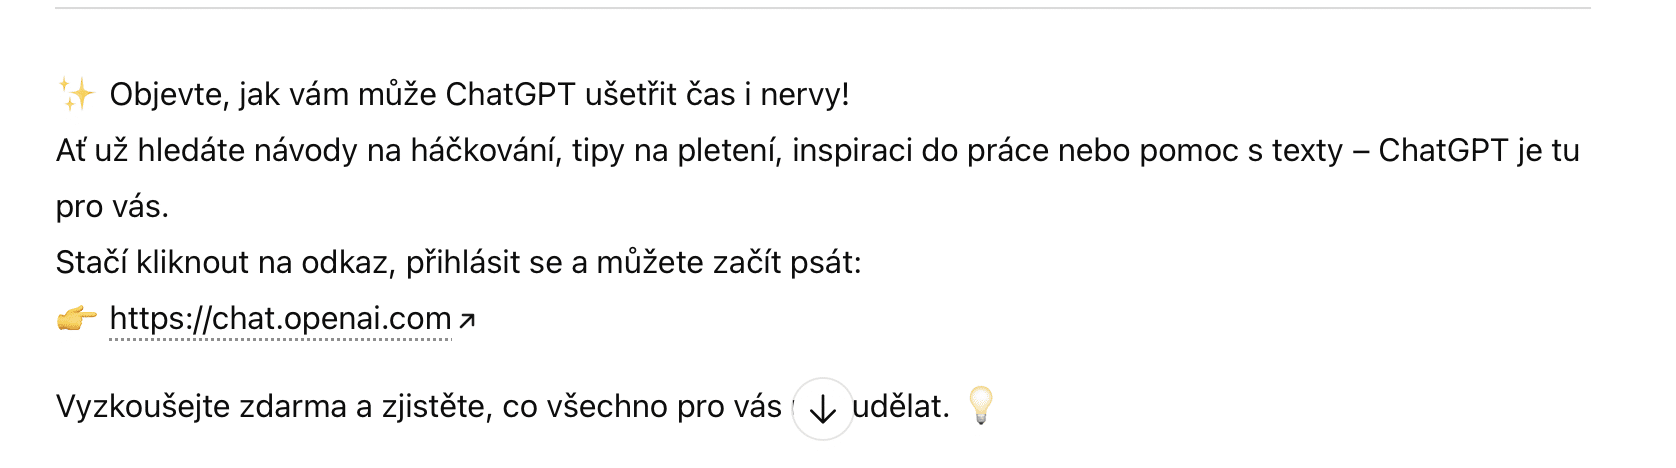Image resolution: width=1676 pixels, height=468 pixels.
Task: Click the word "udělat." in last line
Action: pos(900,407)
